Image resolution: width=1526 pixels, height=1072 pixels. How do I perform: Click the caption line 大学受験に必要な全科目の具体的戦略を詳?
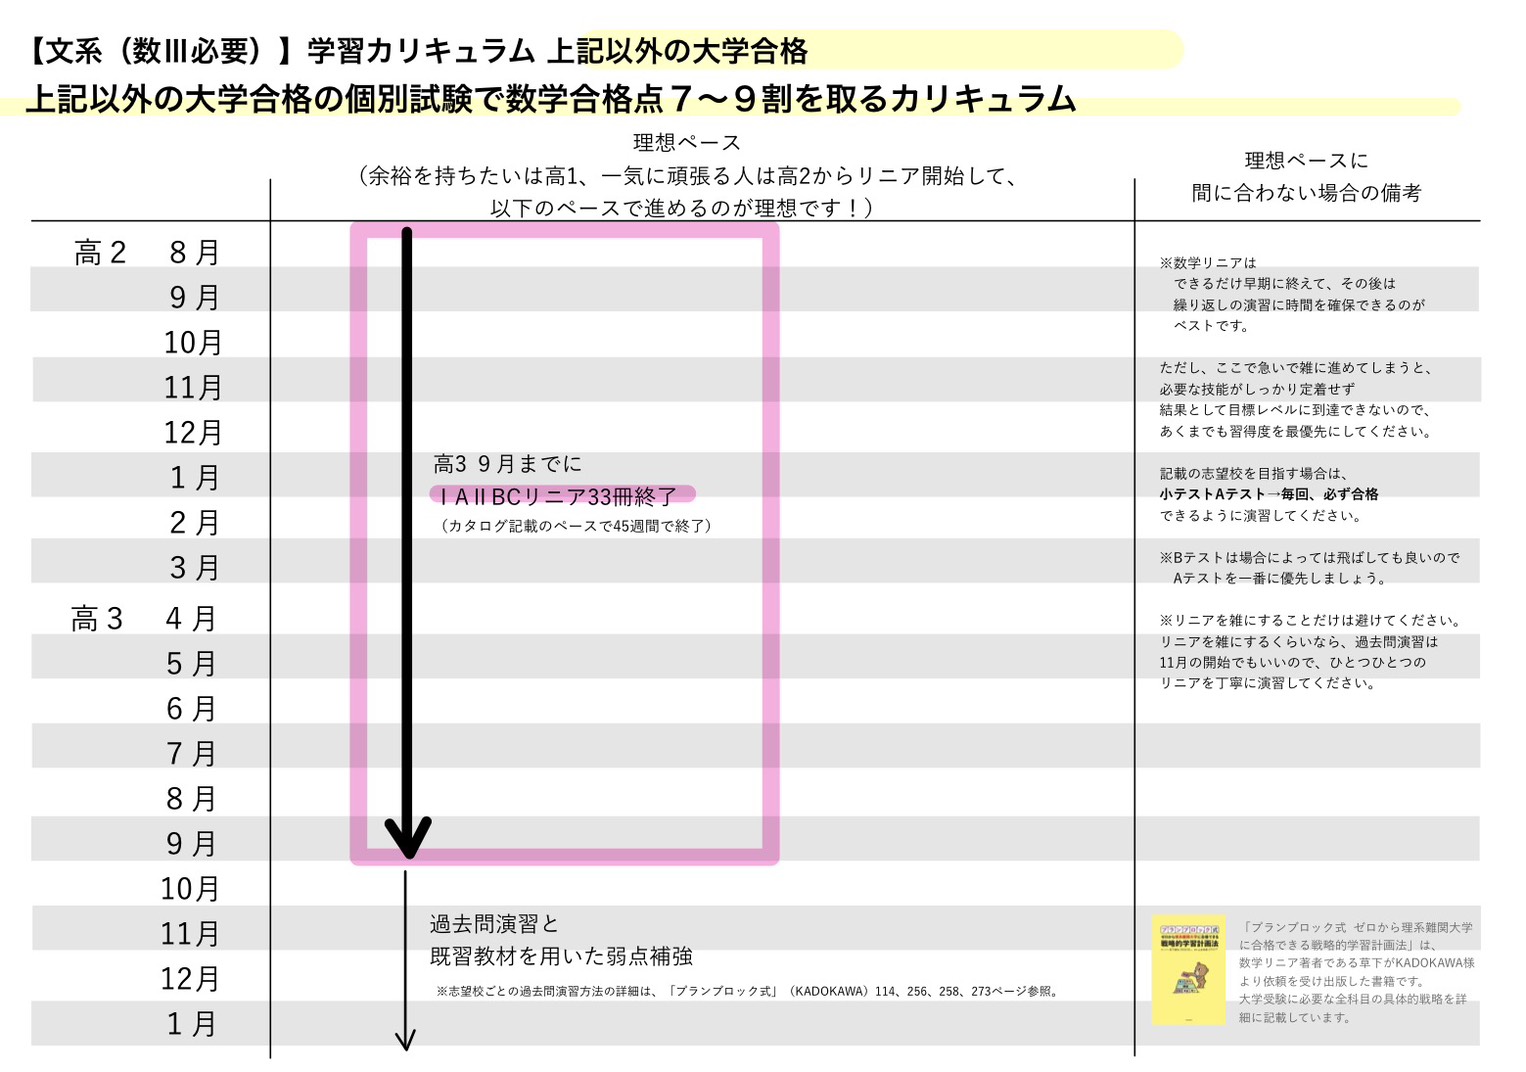tap(1354, 1000)
